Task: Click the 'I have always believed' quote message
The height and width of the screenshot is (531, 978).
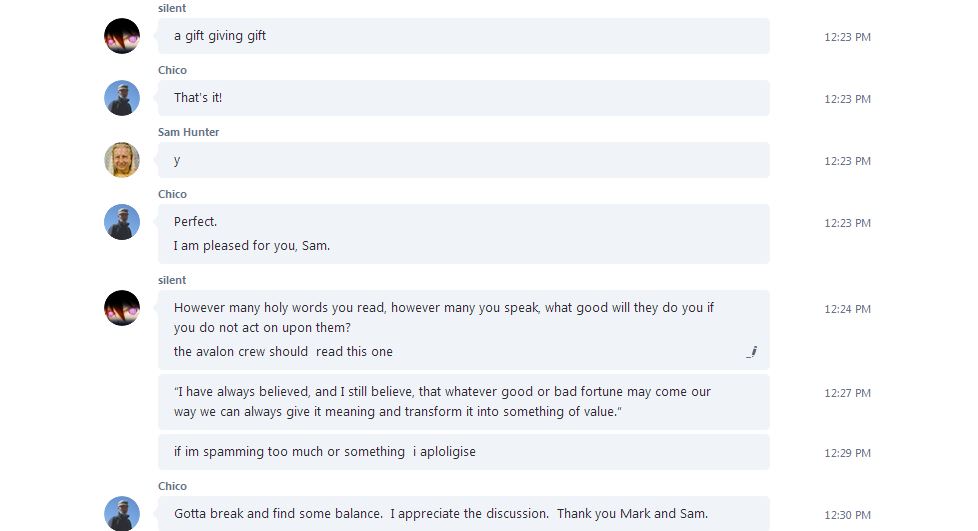Action: [463, 402]
